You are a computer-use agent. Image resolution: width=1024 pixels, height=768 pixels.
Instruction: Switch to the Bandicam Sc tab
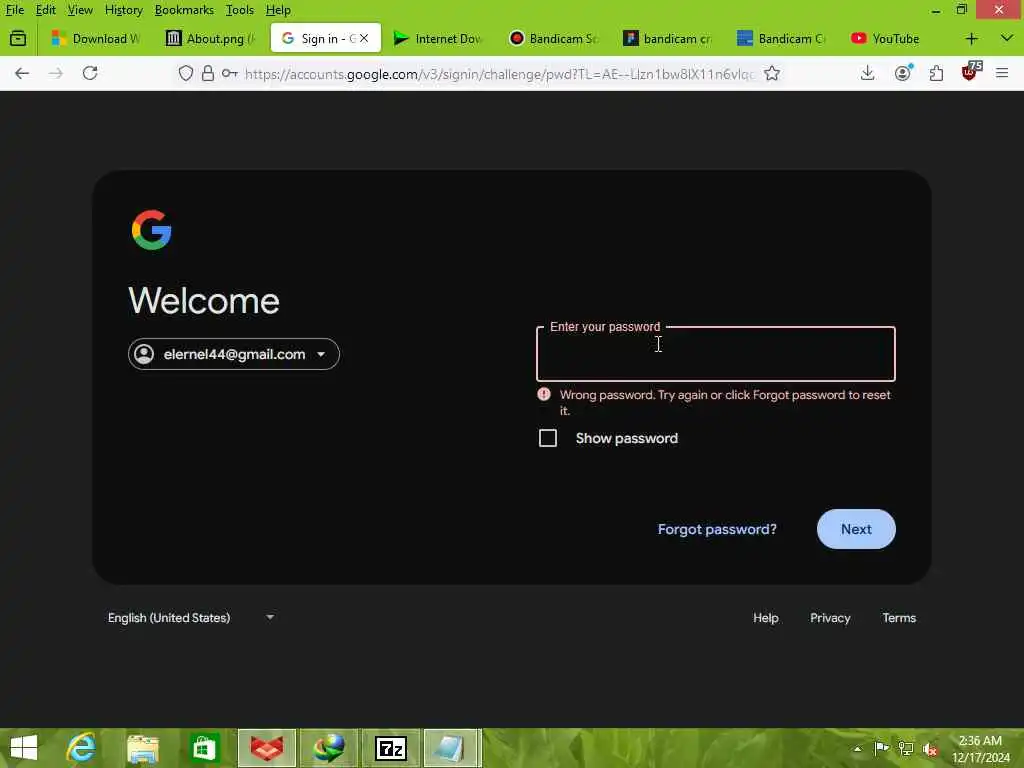553,39
